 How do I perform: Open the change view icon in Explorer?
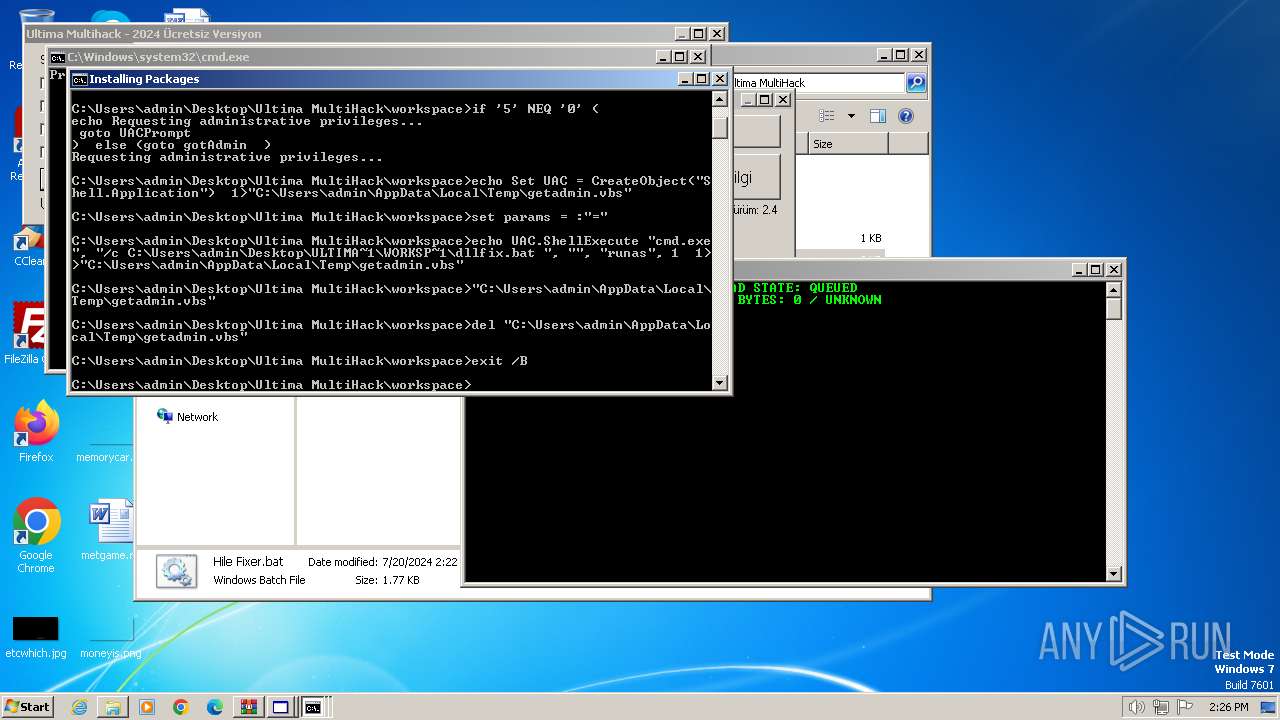click(827, 116)
